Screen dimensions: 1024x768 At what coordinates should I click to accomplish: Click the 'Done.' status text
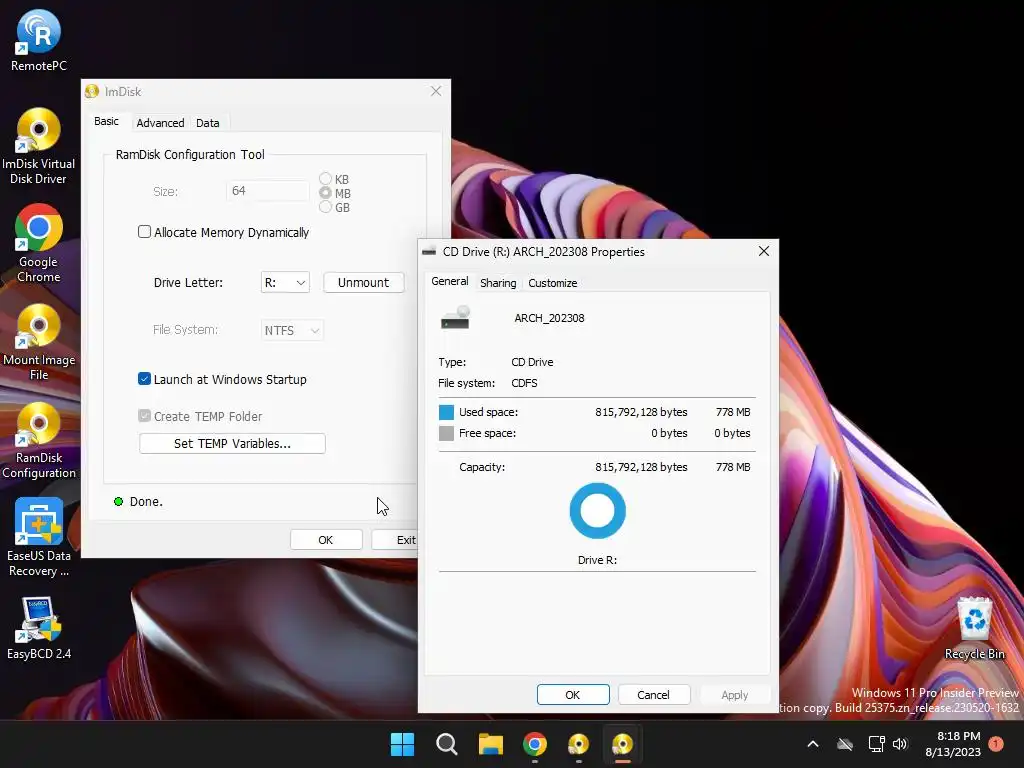(x=146, y=502)
